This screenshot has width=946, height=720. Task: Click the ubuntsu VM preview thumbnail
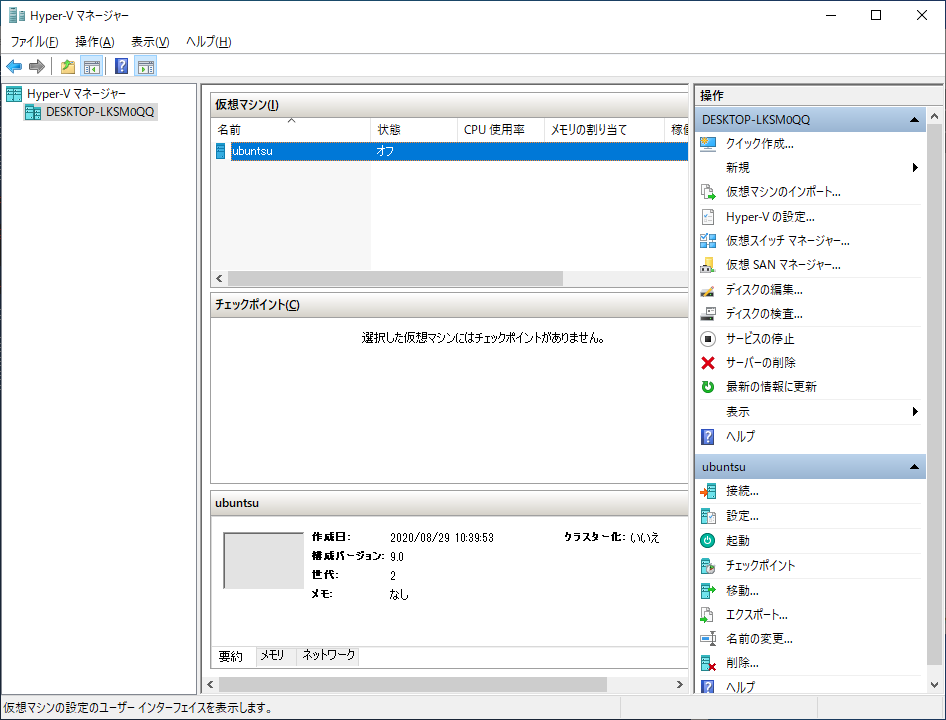coord(264,560)
